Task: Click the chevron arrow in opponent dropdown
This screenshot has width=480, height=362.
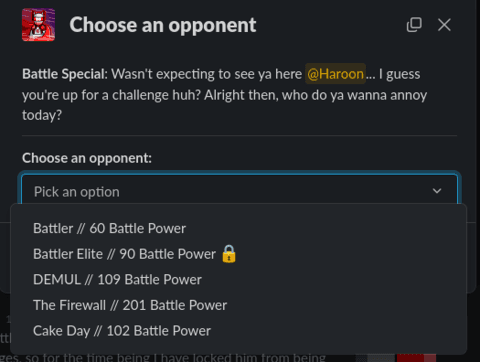Action: (437, 191)
